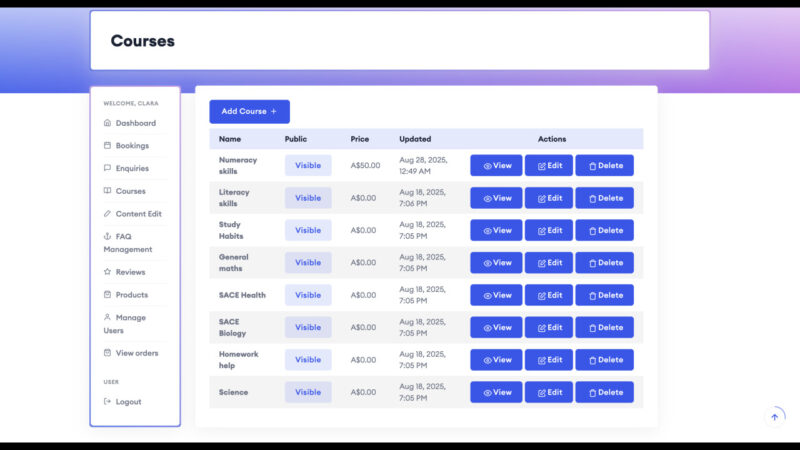
Task: Open View orders in the sidebar
Action: [131, 353]
